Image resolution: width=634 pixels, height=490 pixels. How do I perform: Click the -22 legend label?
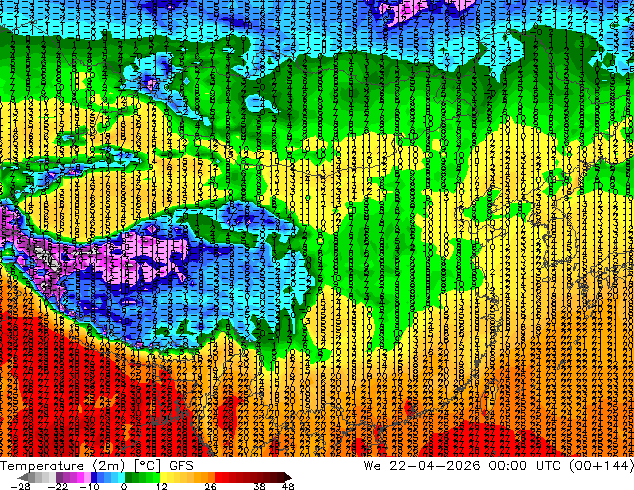(58, 486)
